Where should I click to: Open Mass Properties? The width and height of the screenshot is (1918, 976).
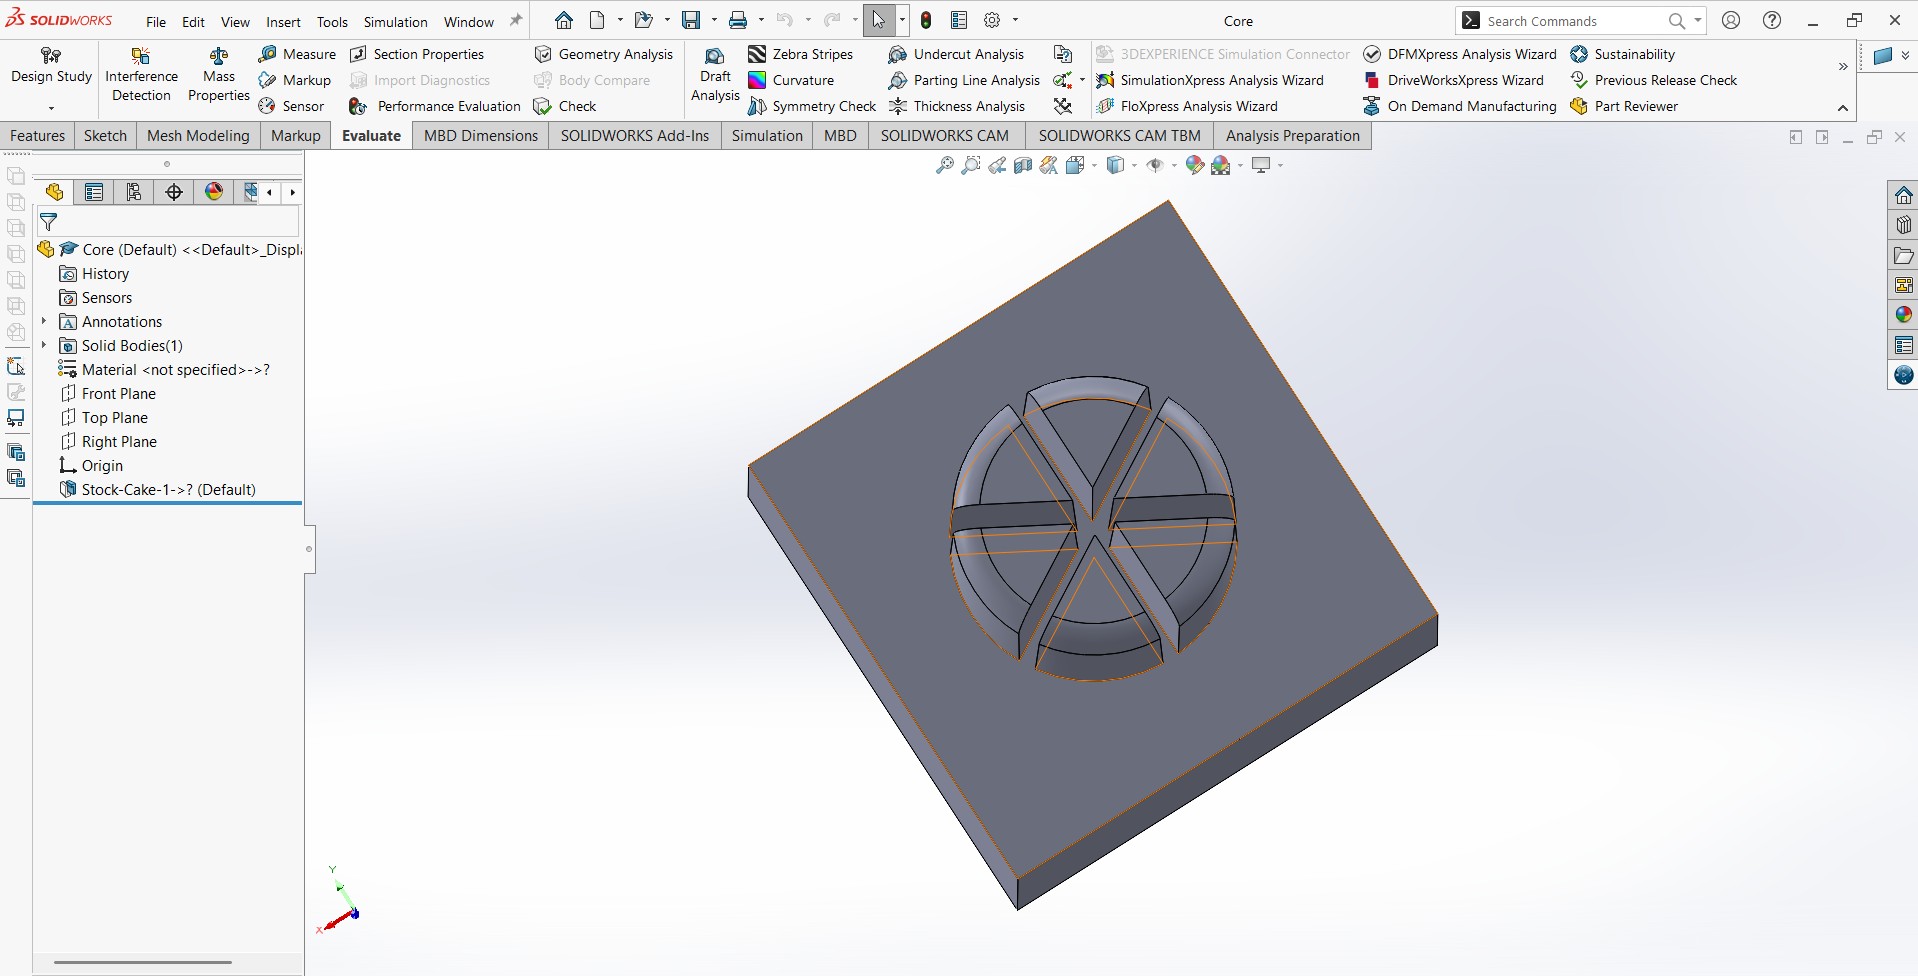(x=218, y=75)
